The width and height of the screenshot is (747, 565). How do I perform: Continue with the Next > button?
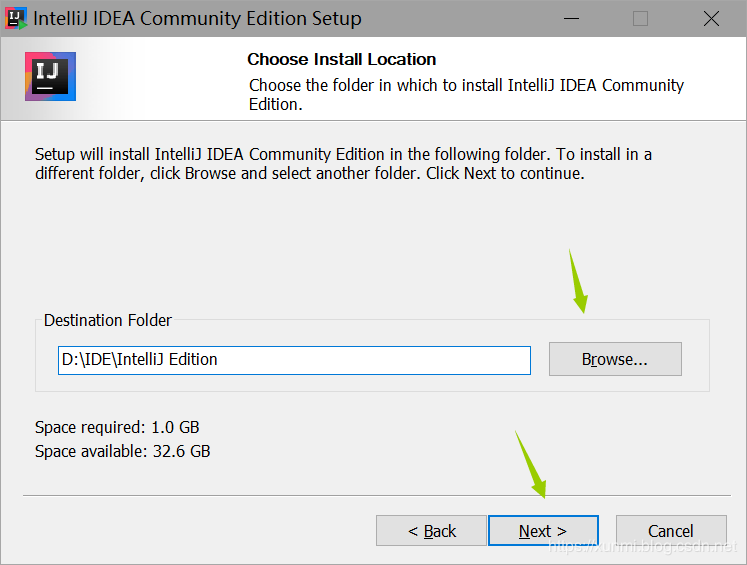click(x=543, y=530)
